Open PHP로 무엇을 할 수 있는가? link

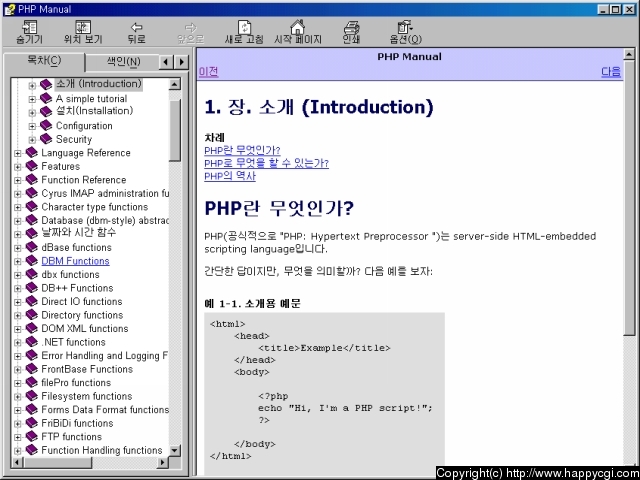[267, 163]
